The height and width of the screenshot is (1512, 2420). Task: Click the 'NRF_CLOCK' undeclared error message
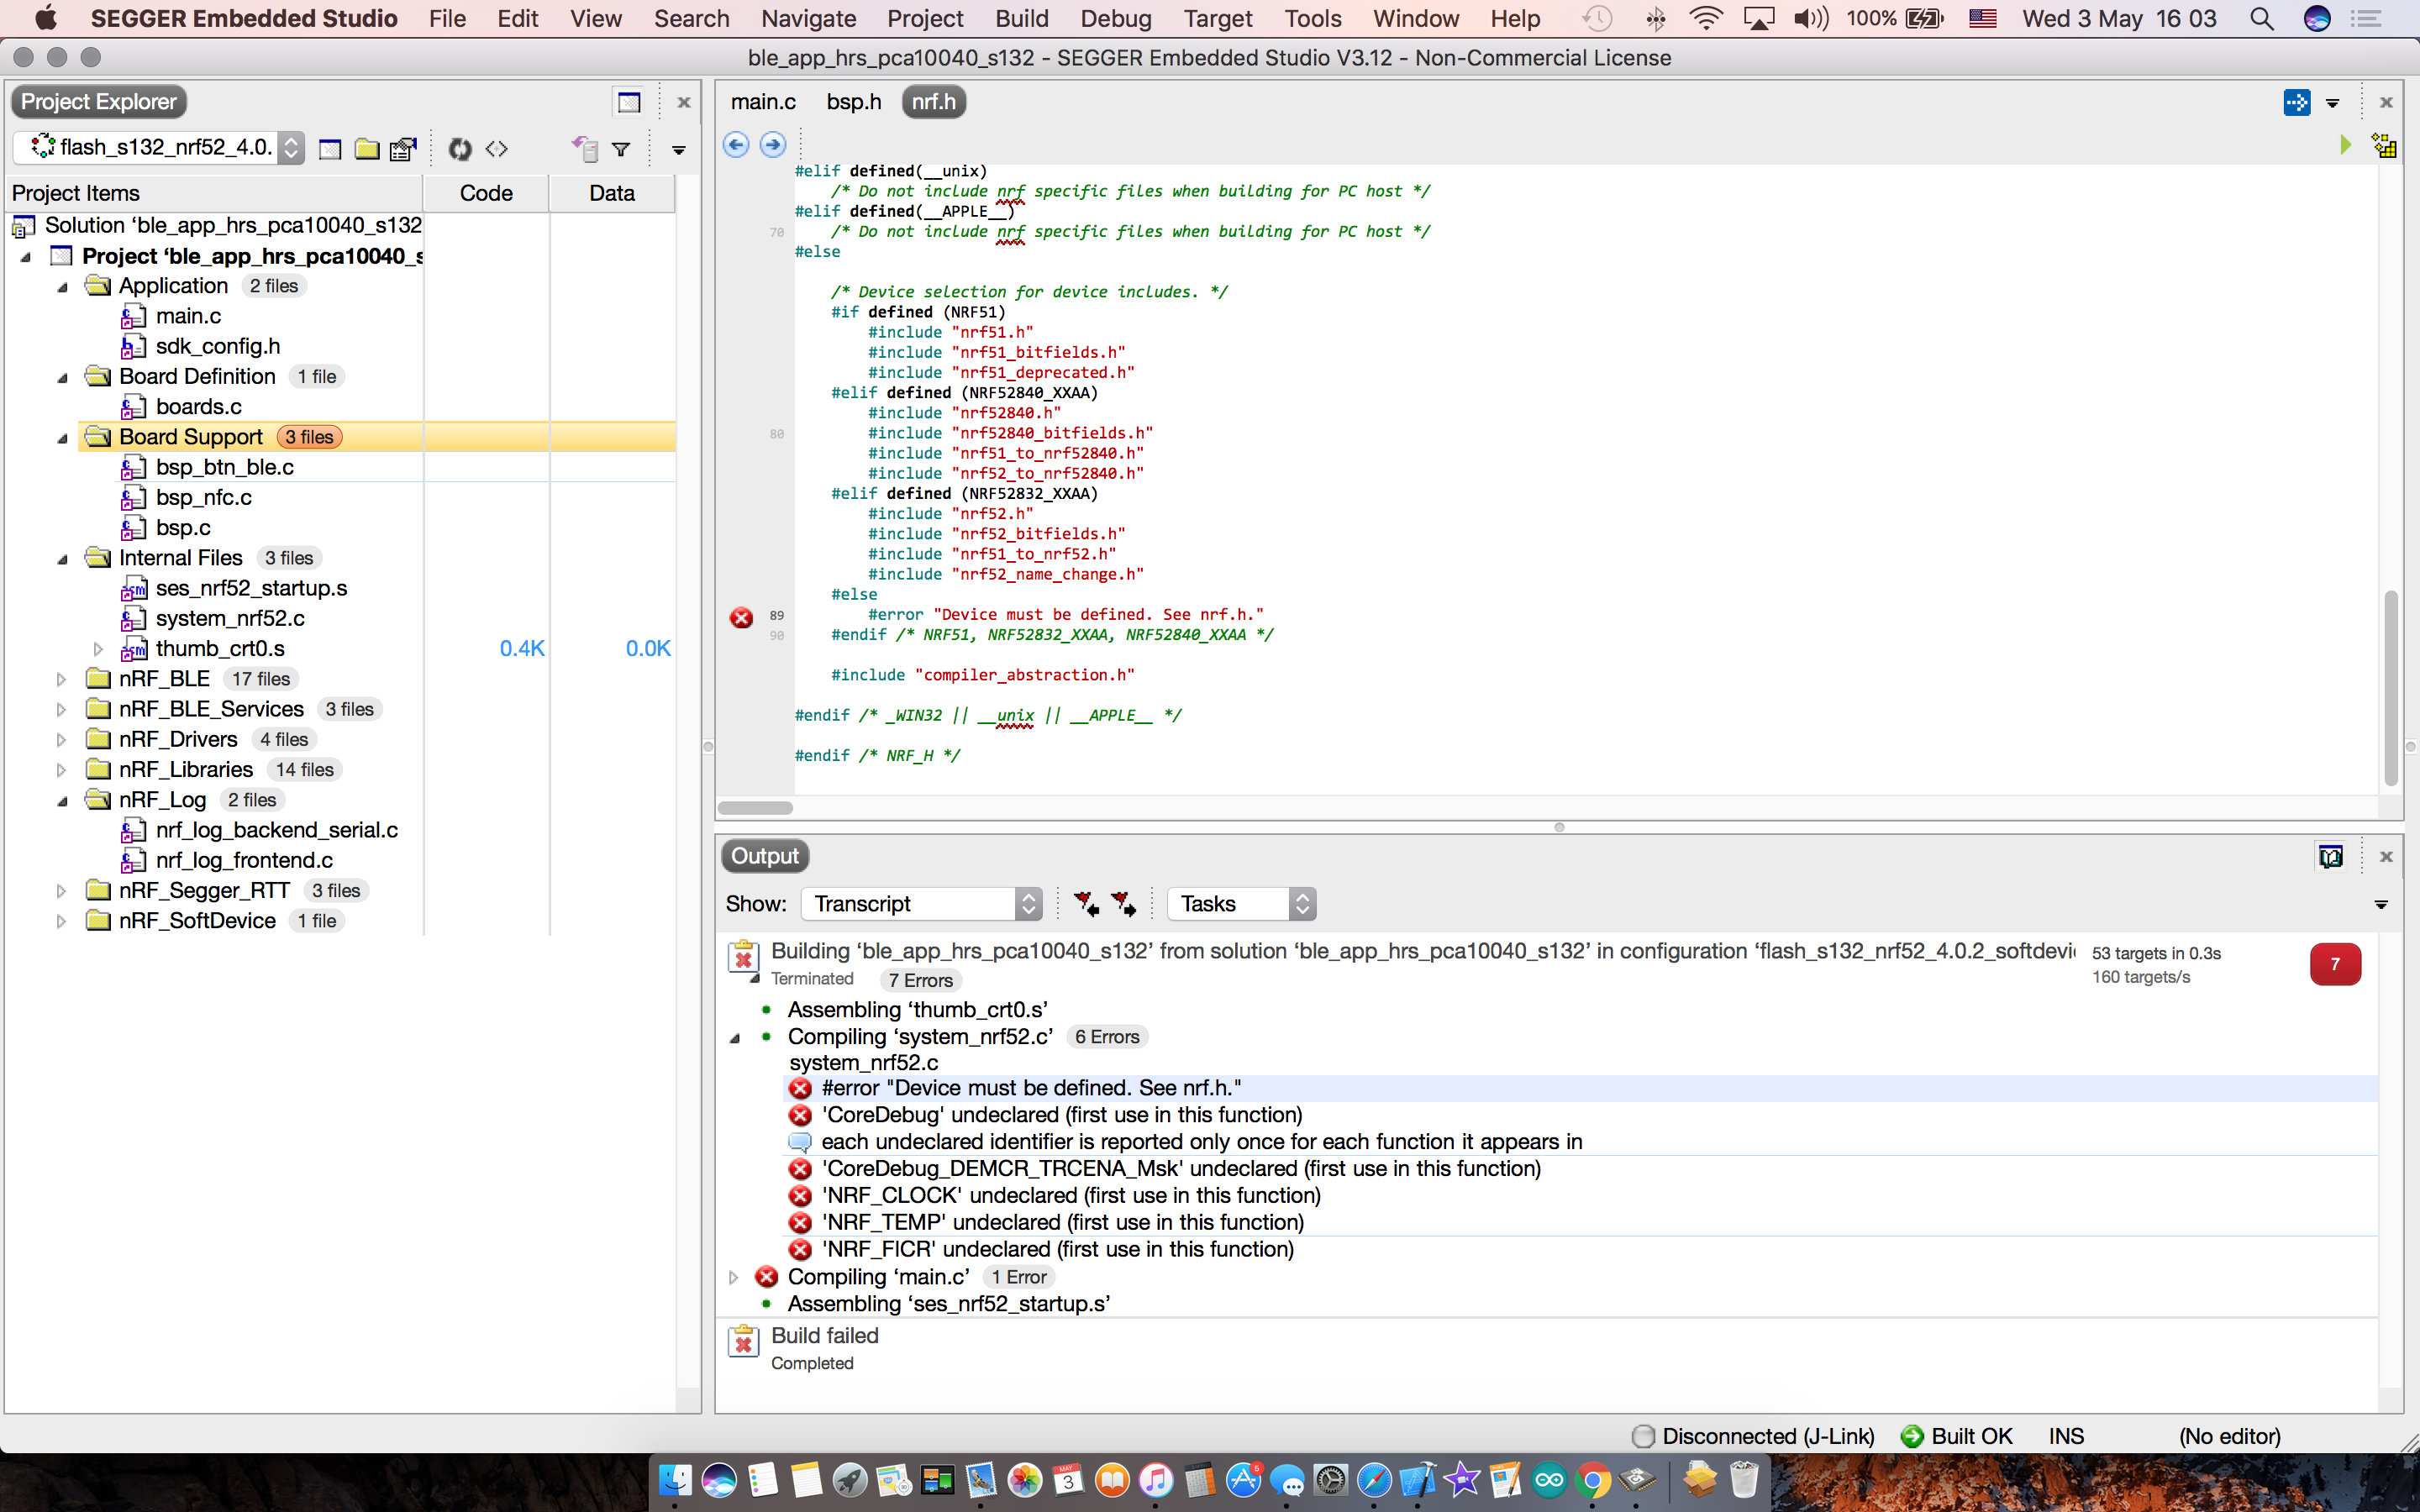pyautogui.click(x=1070, y=1195)
